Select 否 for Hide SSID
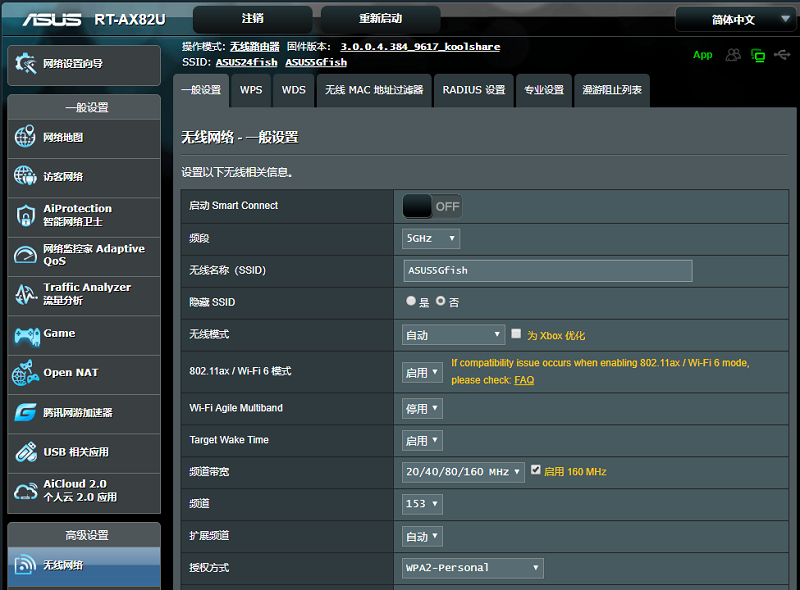 coord(440,301)
